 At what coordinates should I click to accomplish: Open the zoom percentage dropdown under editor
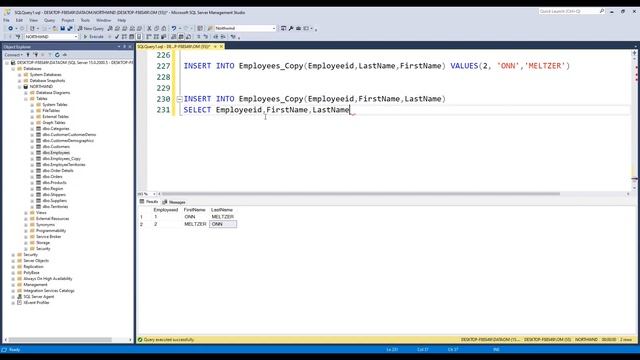pos(154,194)
